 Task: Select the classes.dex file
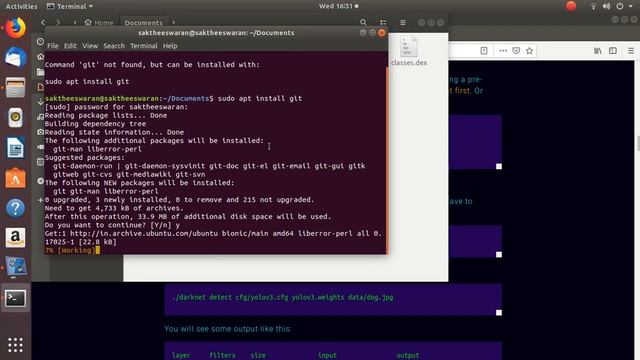pyautogui.click(x=409, y=51)
